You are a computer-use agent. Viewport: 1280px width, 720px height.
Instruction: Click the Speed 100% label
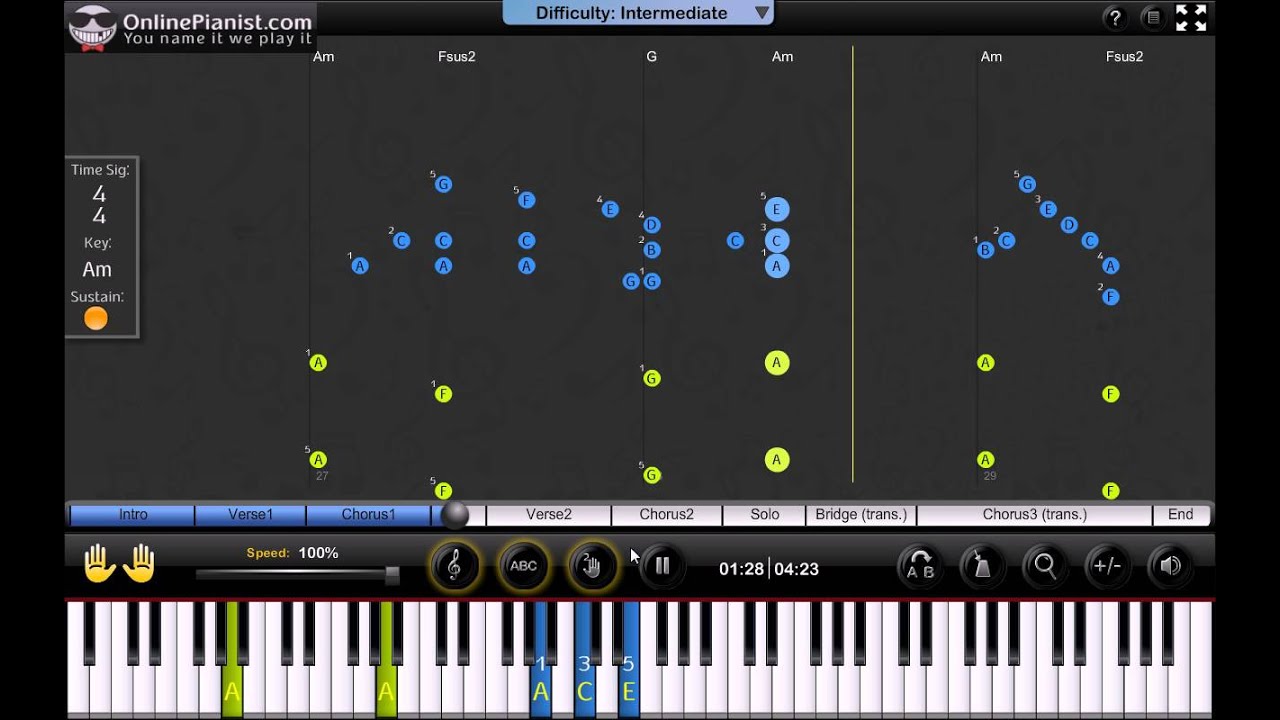tap(293, 553)
